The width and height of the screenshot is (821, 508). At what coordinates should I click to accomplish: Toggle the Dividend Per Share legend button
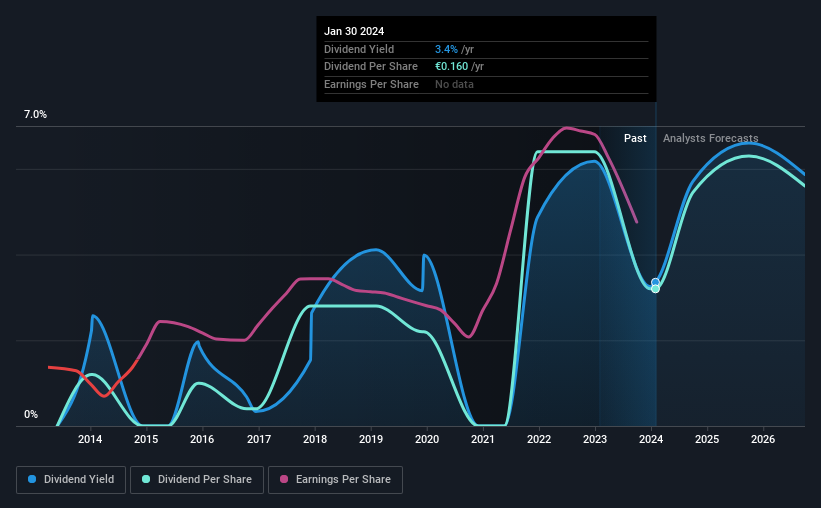(197, 480)
